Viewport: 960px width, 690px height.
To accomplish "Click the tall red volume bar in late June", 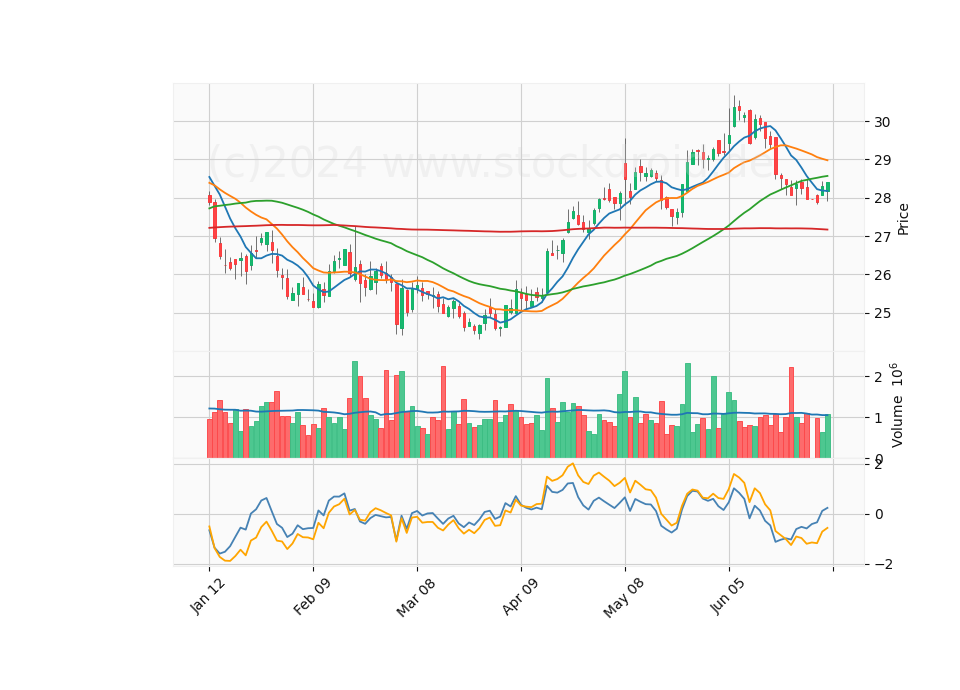I will pos(792,413).
